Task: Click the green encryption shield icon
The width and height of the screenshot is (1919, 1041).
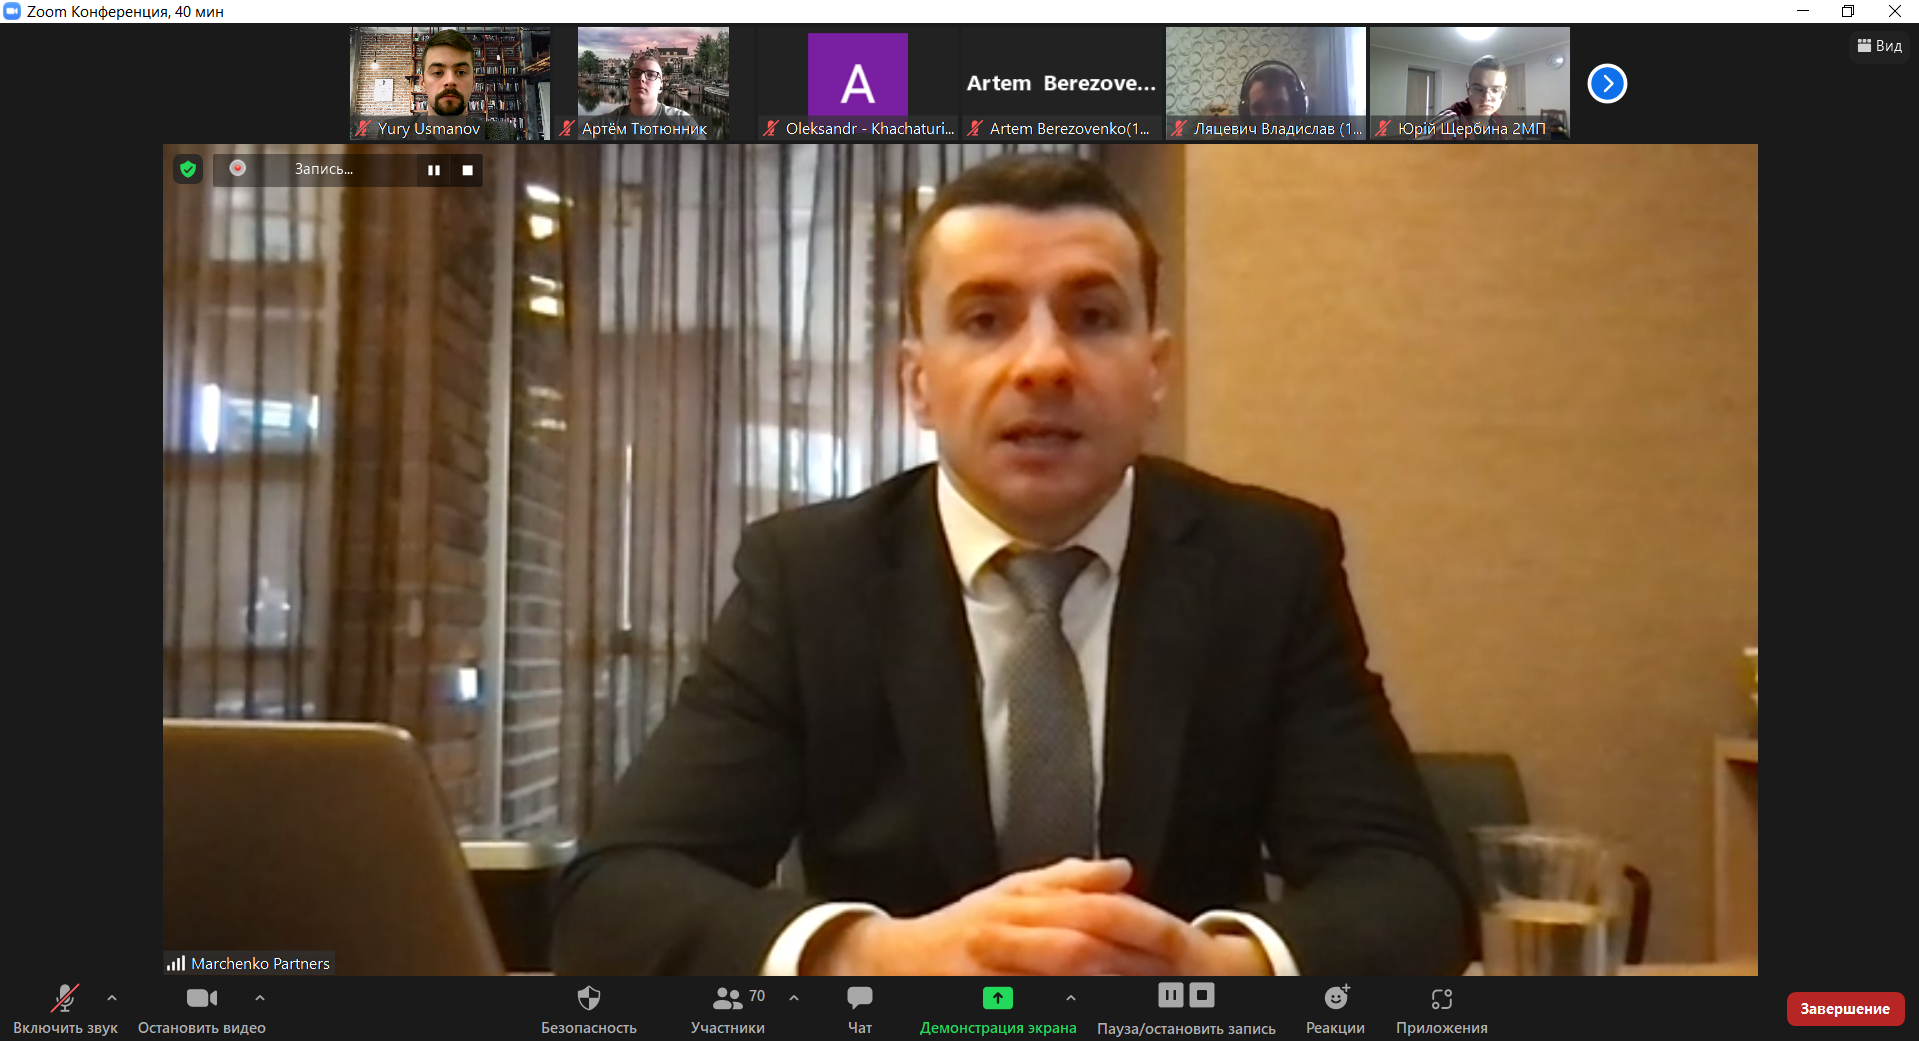Action: click(x=188, y=169)
